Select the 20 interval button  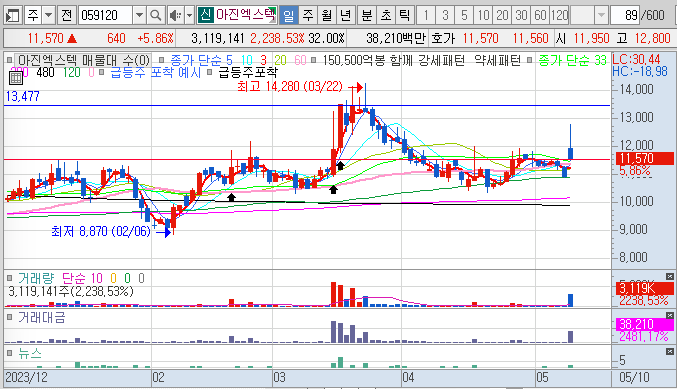pyautogui.click(x=502, y=16)
